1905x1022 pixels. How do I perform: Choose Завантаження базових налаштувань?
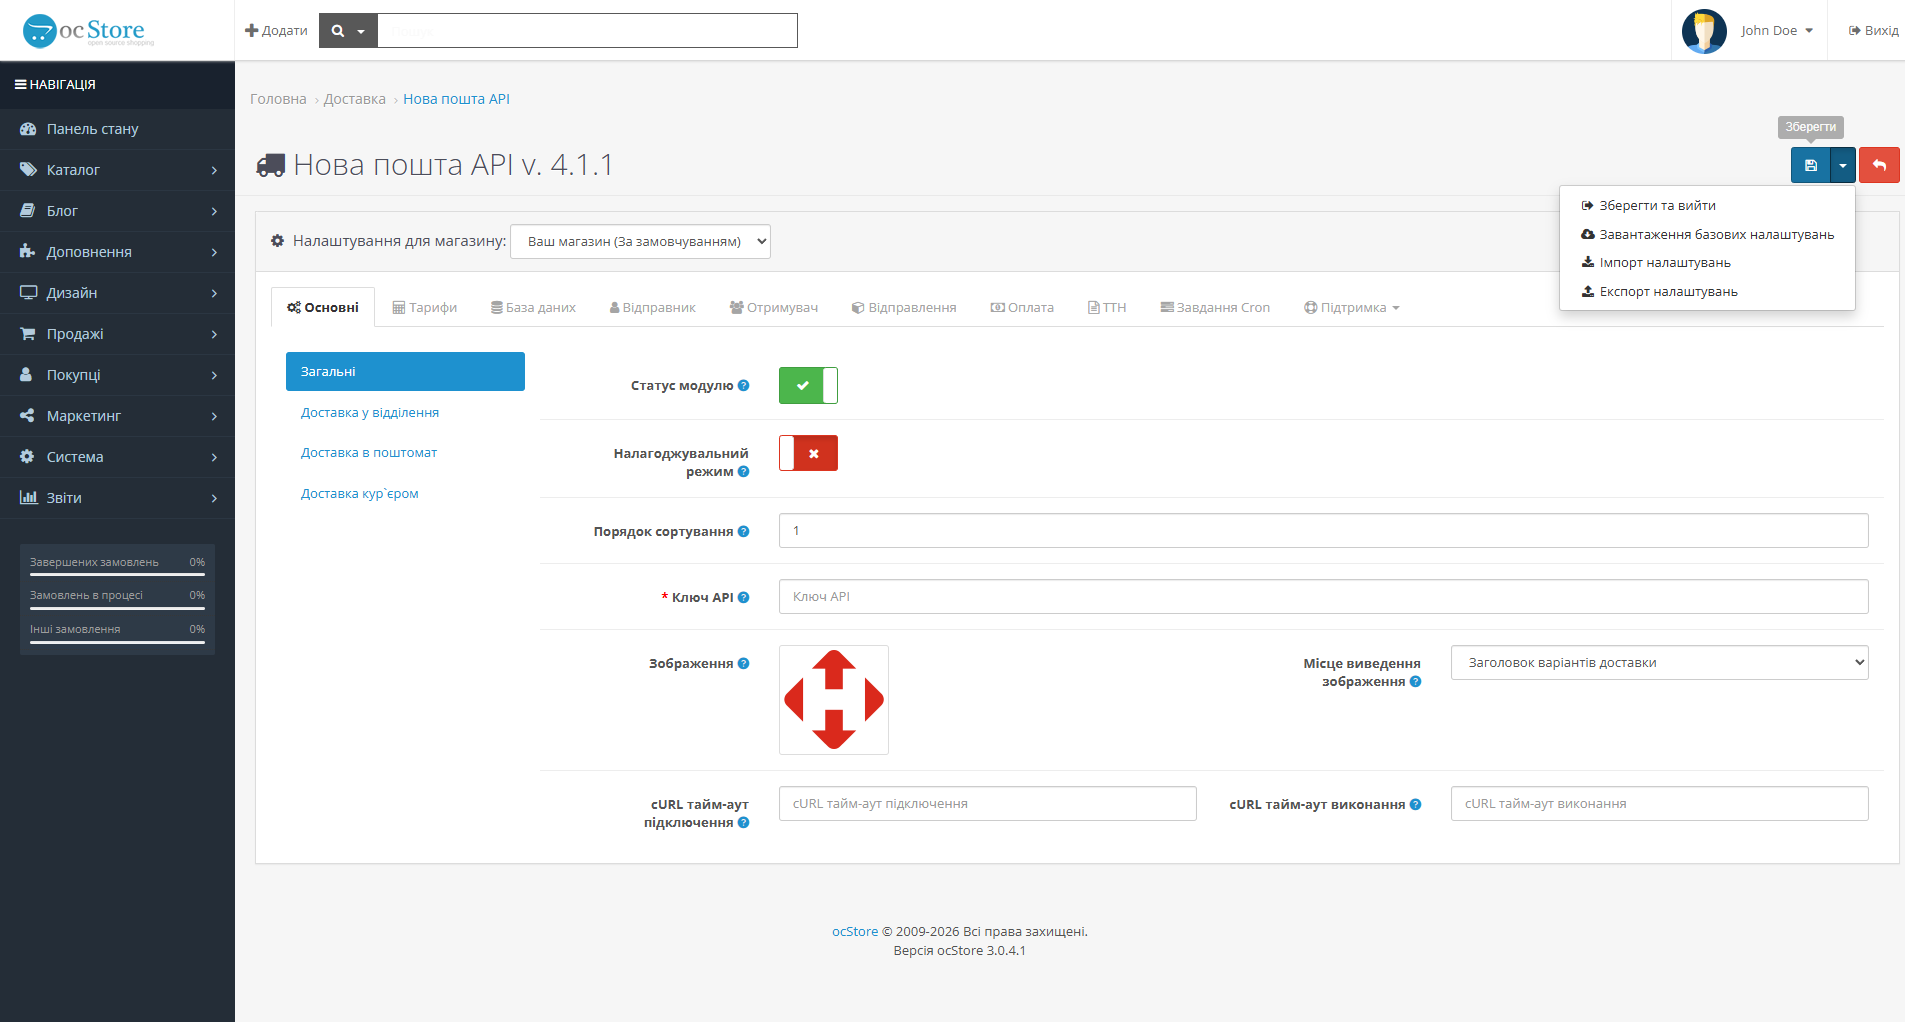tap(1707, 234)
